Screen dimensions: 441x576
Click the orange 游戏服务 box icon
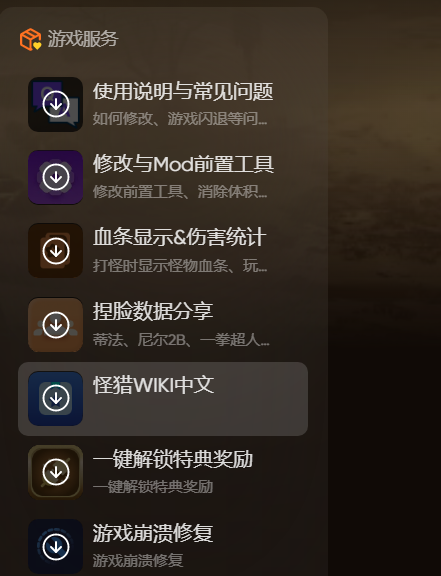pyautogui.click(x=31, y=39)
